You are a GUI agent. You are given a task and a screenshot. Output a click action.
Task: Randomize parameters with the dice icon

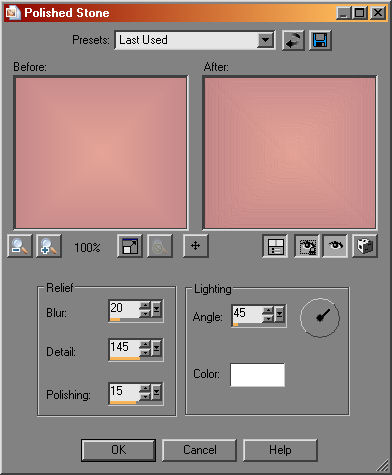365,246
